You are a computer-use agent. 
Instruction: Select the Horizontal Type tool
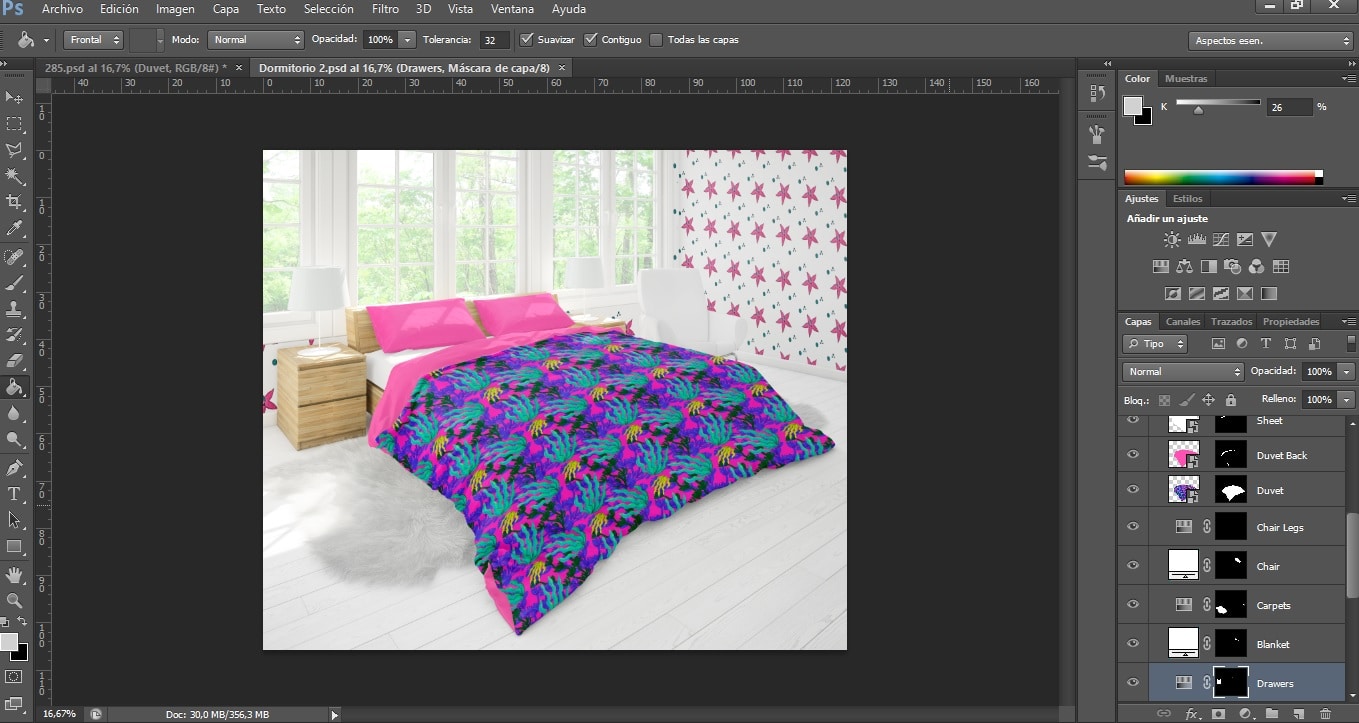coord(15,494)
